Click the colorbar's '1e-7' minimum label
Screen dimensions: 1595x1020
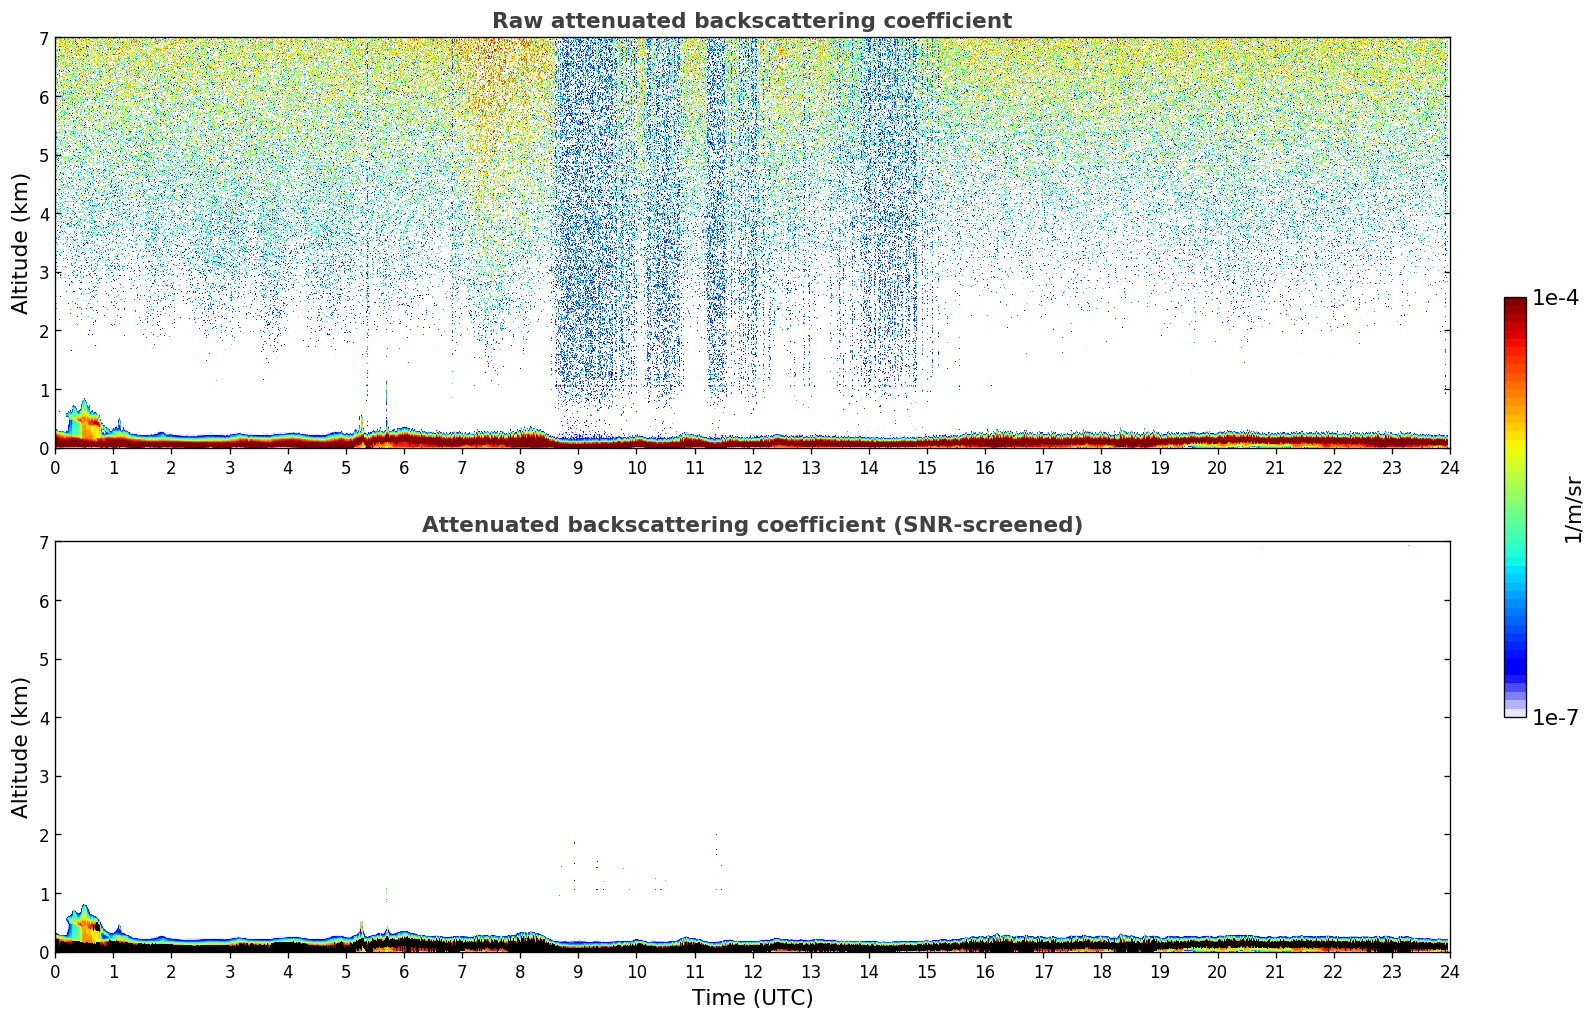(1555, 717)
